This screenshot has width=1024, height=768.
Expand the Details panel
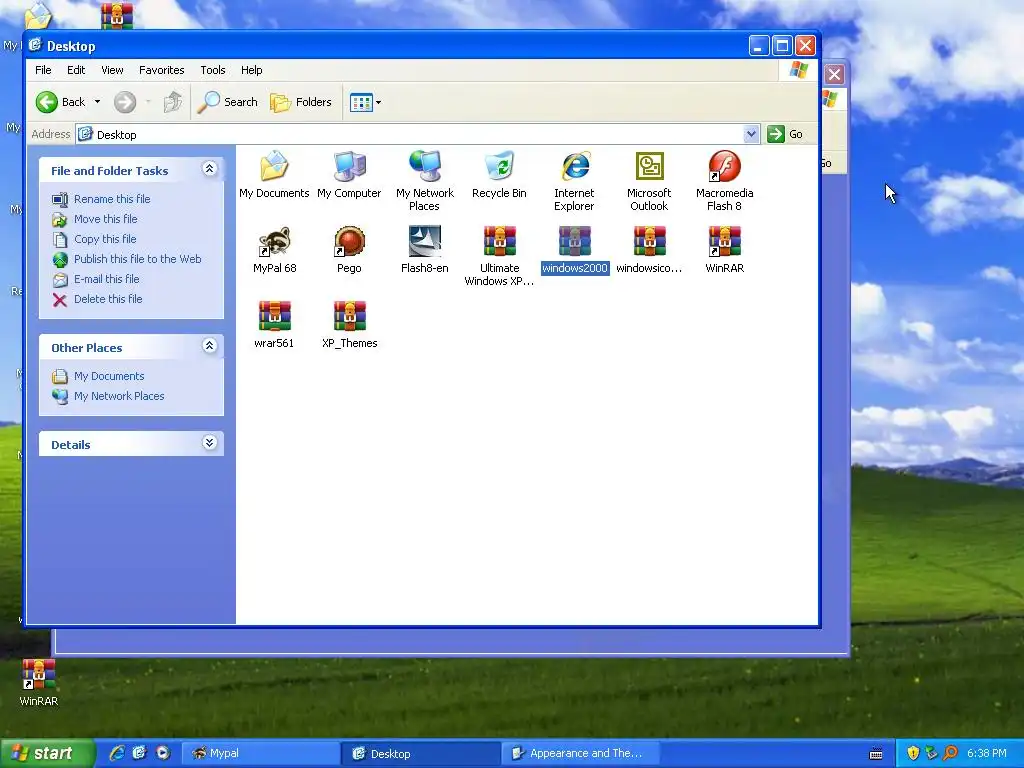tap(209, 443)
